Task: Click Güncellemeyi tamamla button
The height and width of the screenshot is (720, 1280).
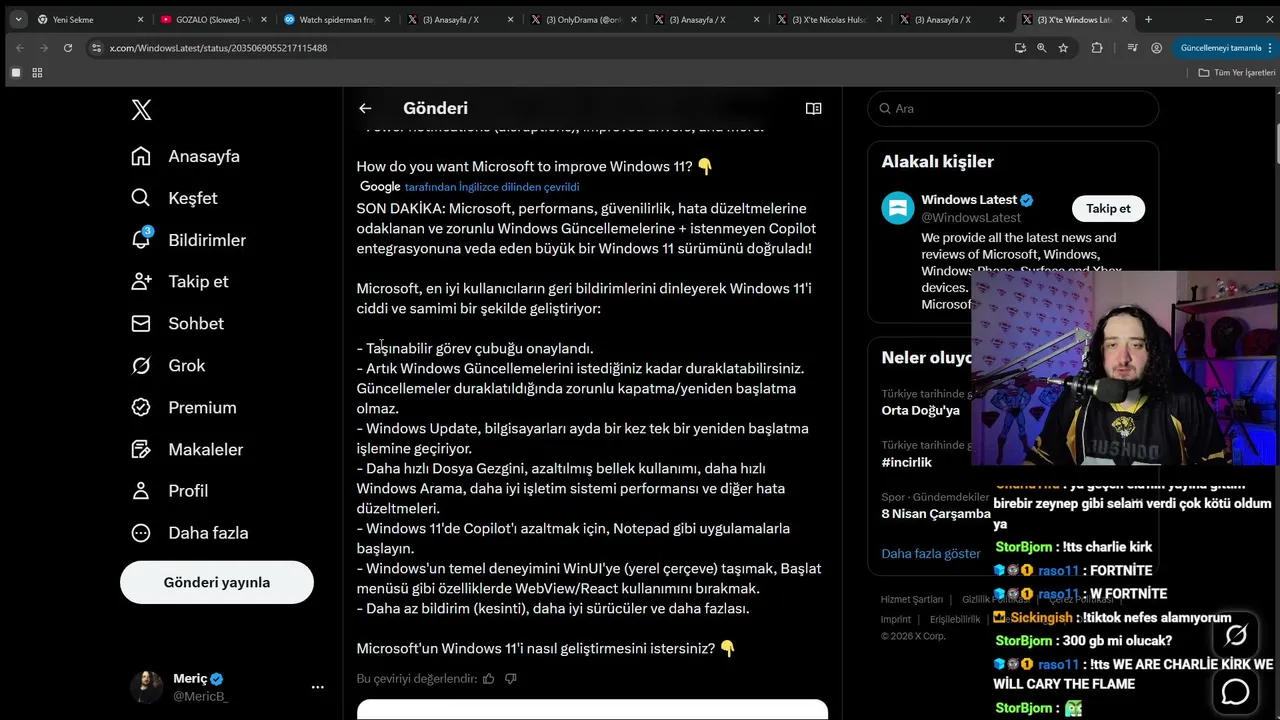Action: point(1221,47)
